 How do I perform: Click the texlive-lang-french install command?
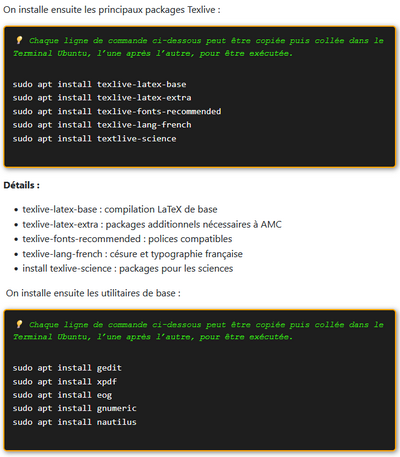click(102, 125)
